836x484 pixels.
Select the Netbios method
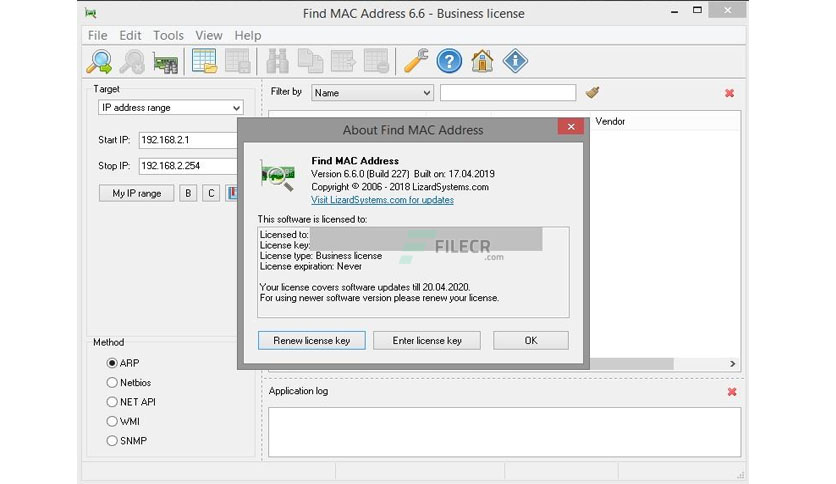[x=111, y=382]
